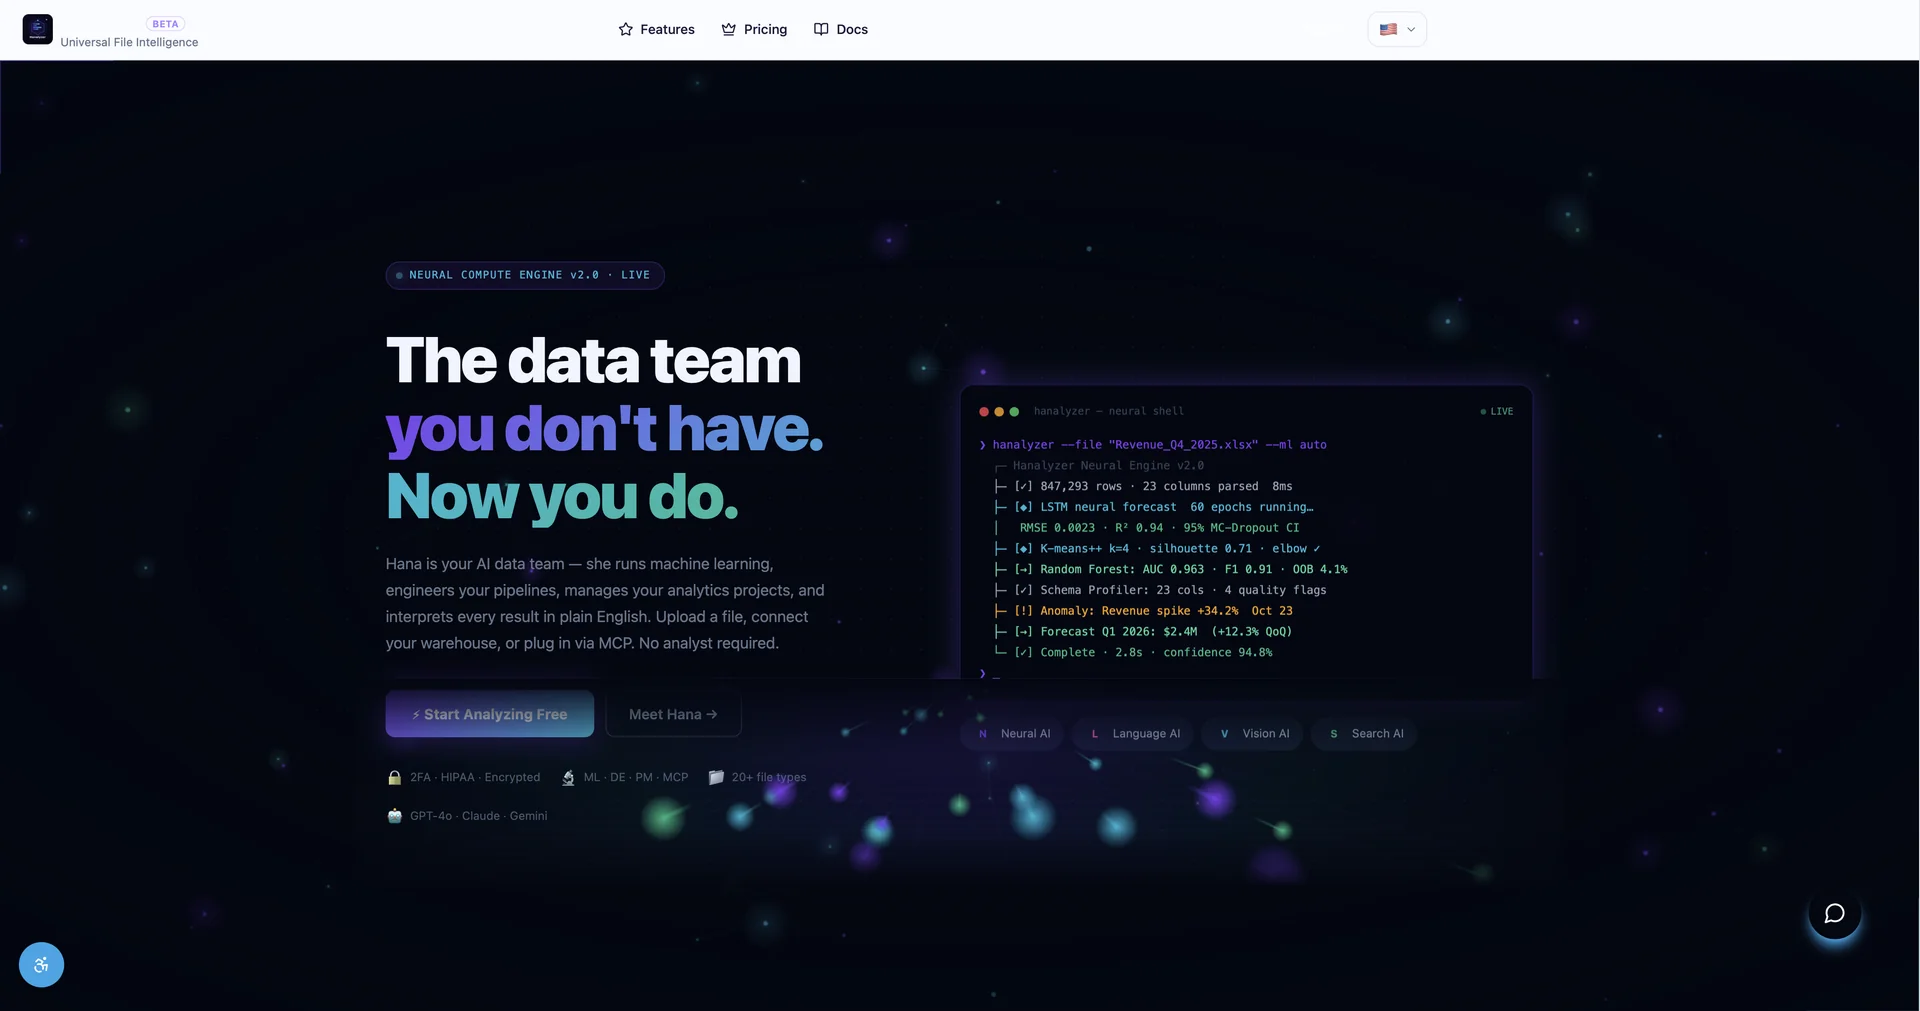Open the Features nav item
1920x1011 pixels.
click(656, 29)
